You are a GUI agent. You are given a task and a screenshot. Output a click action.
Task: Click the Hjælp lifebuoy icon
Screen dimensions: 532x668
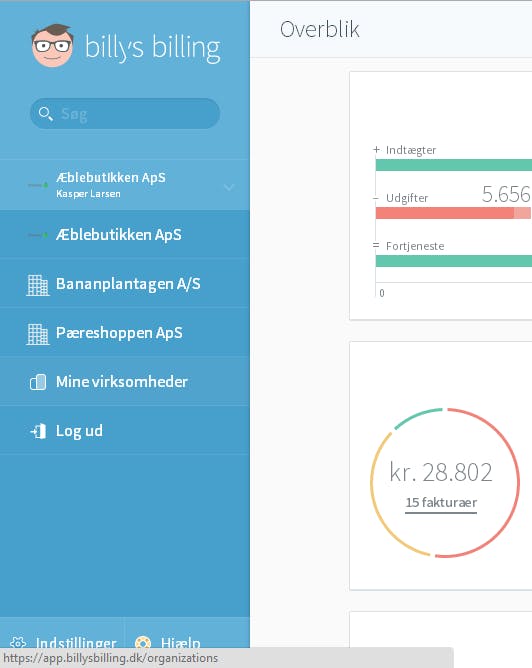point(143,642)
